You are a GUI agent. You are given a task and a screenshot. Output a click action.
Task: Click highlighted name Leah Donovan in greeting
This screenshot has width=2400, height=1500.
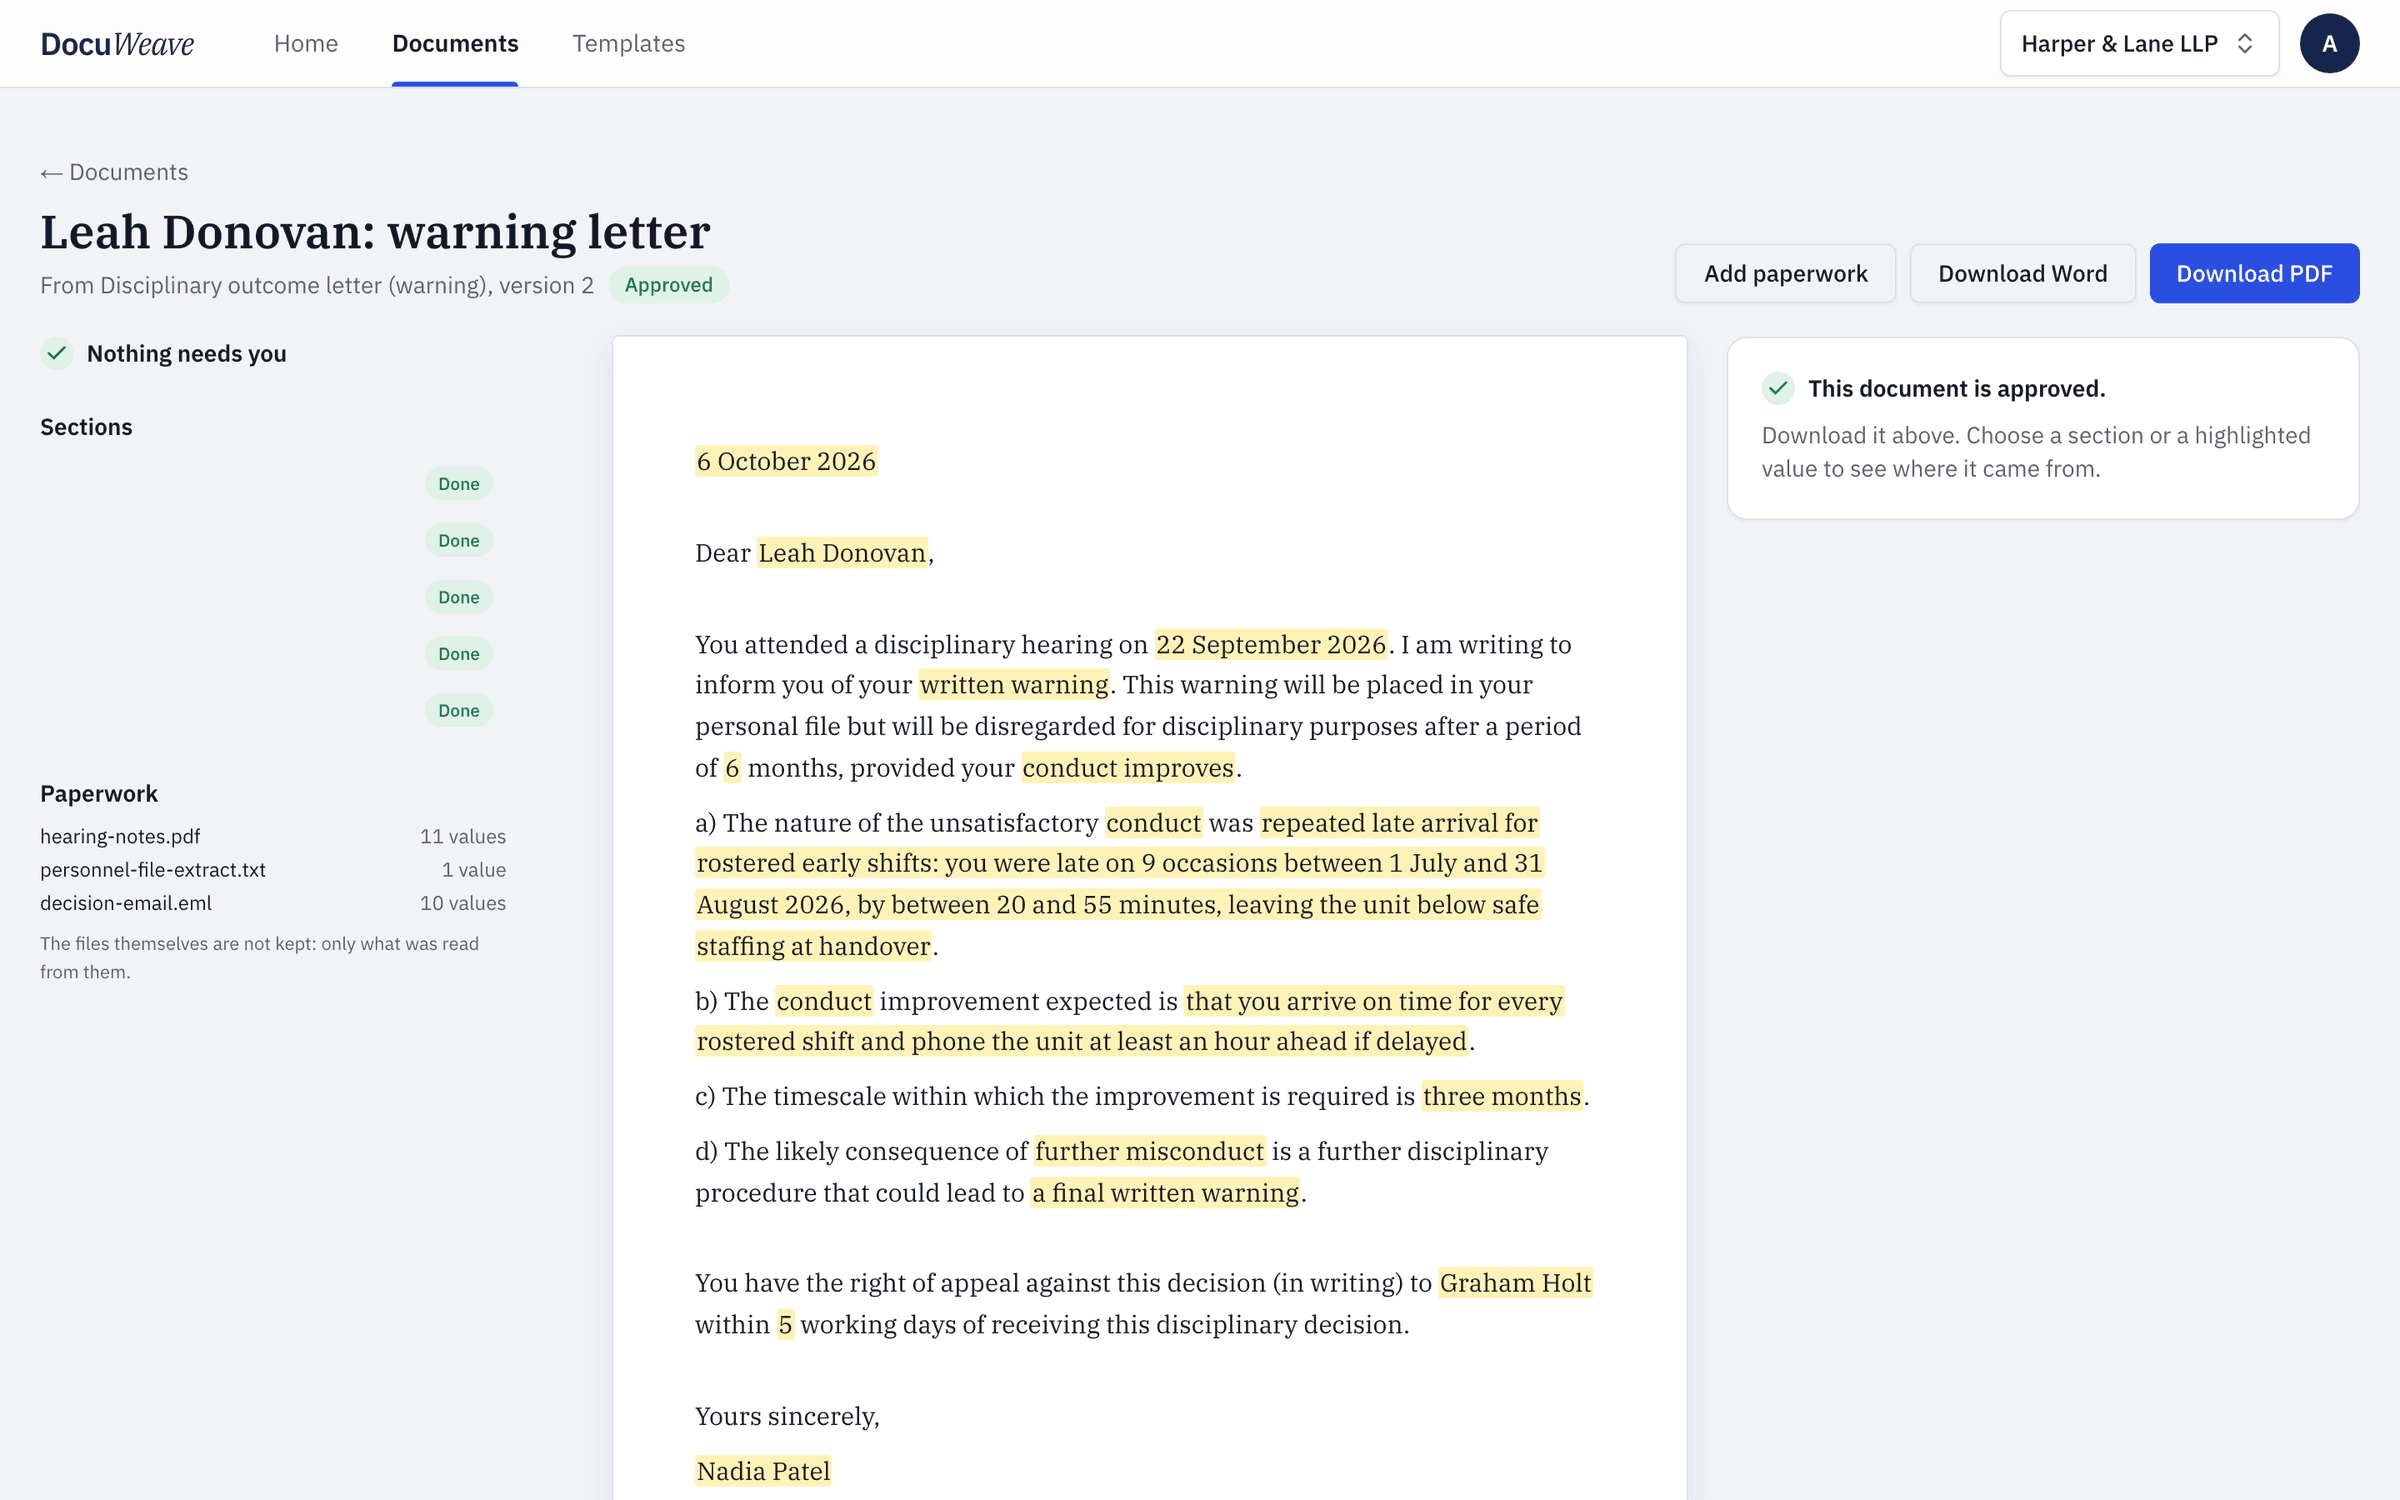(x=842, y=553)
